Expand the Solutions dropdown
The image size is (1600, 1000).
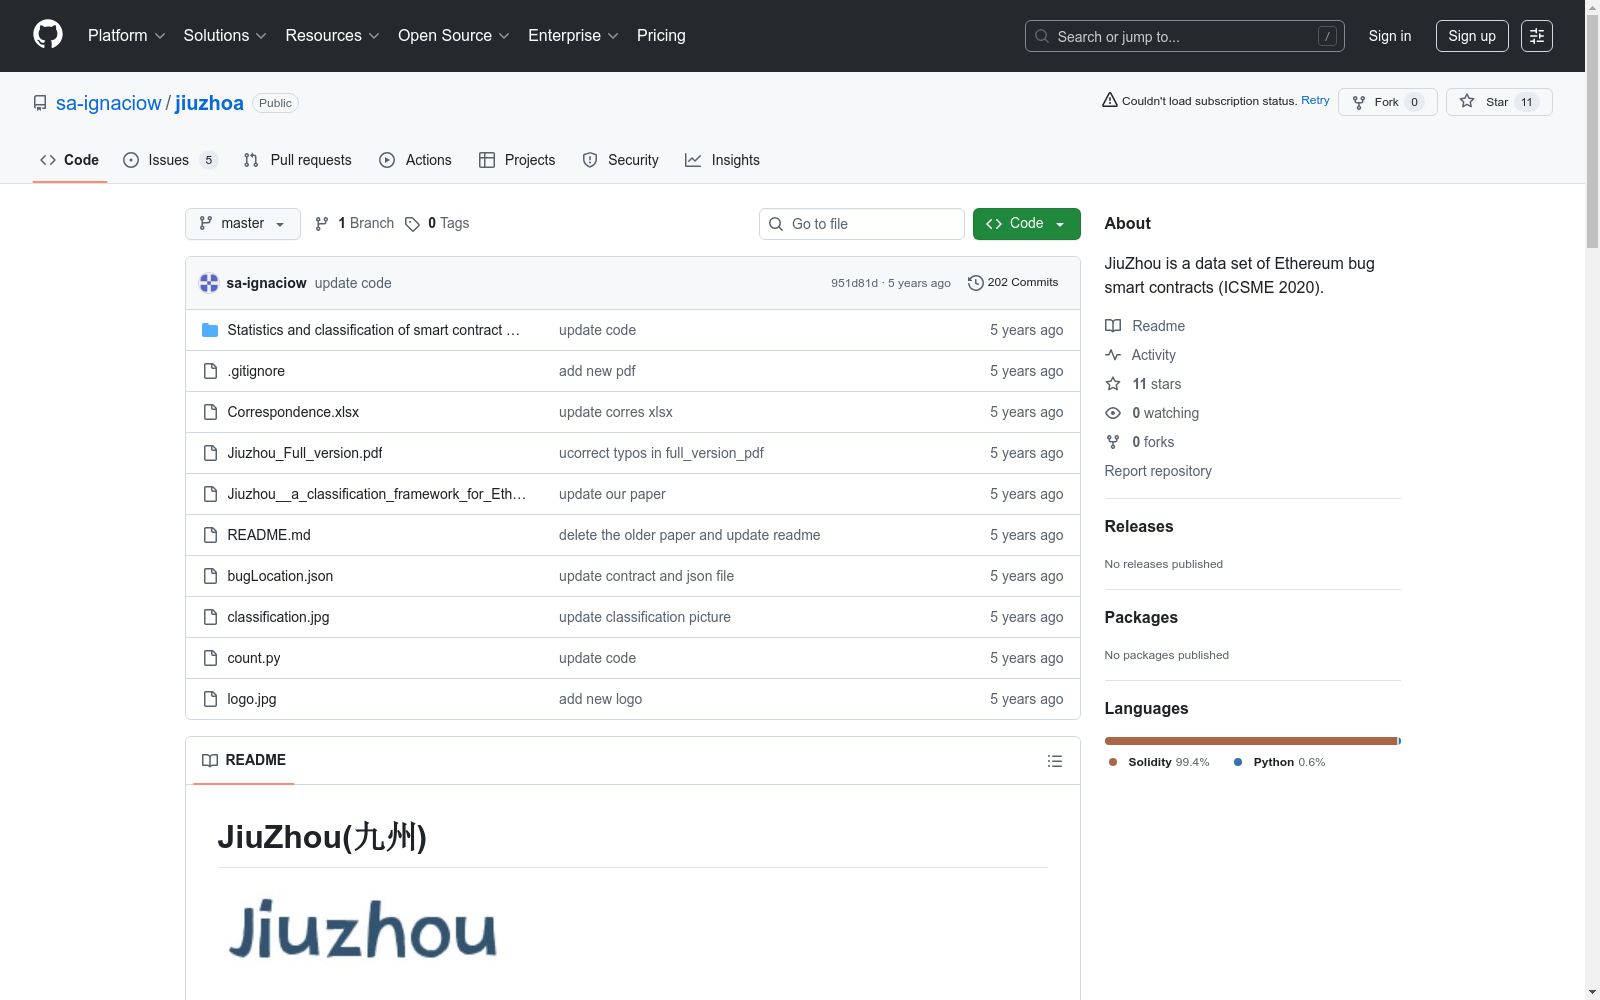[225, 36]
